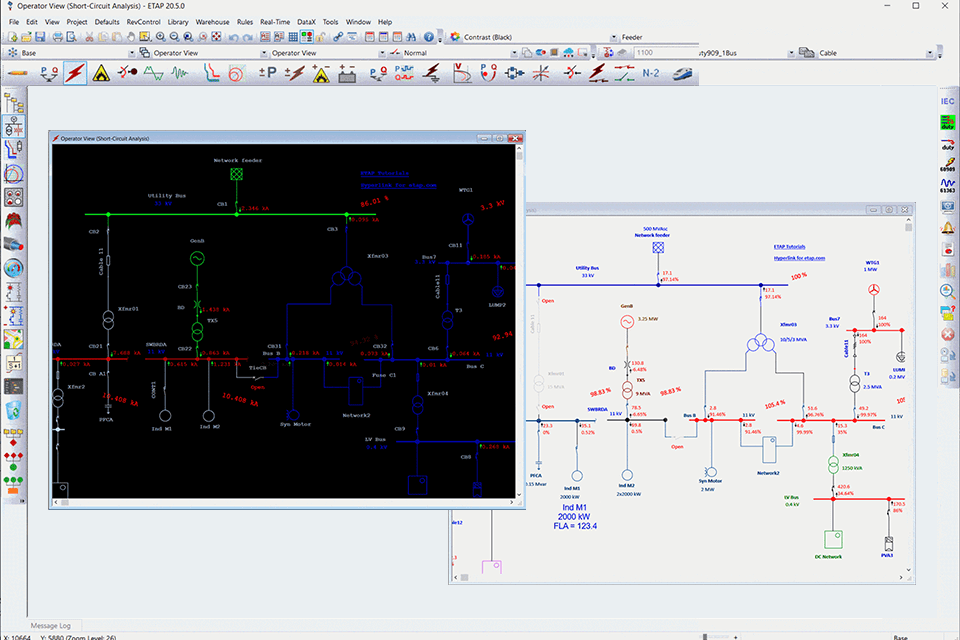Viewport: 960px width, 640px height.
Task: Expand the second Operator View dropdown
Action: coord(381,53)
